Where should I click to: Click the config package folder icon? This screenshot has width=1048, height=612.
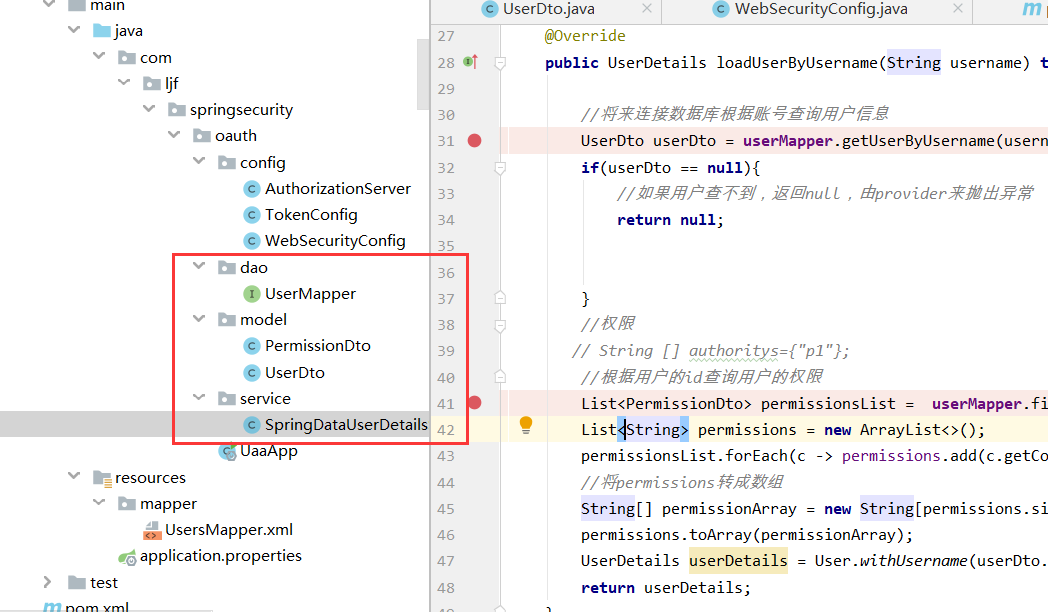tap(227, 163)
